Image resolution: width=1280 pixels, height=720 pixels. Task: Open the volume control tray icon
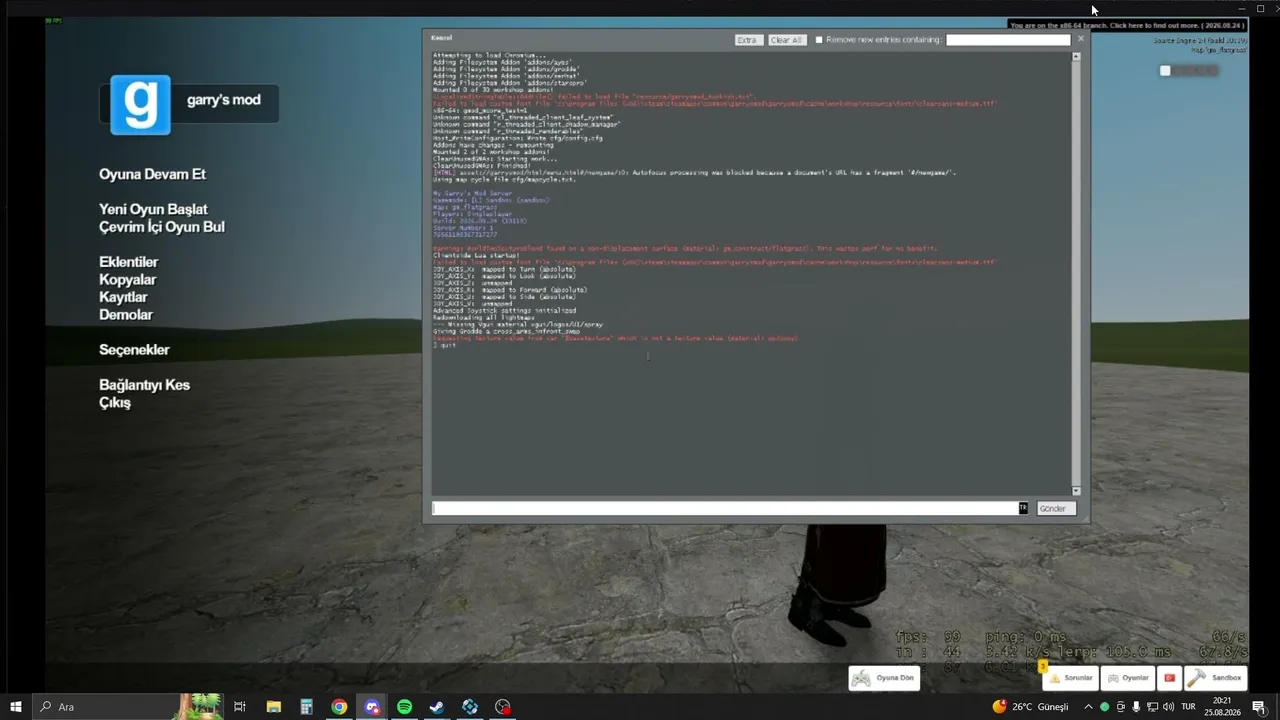[1168, 707]
